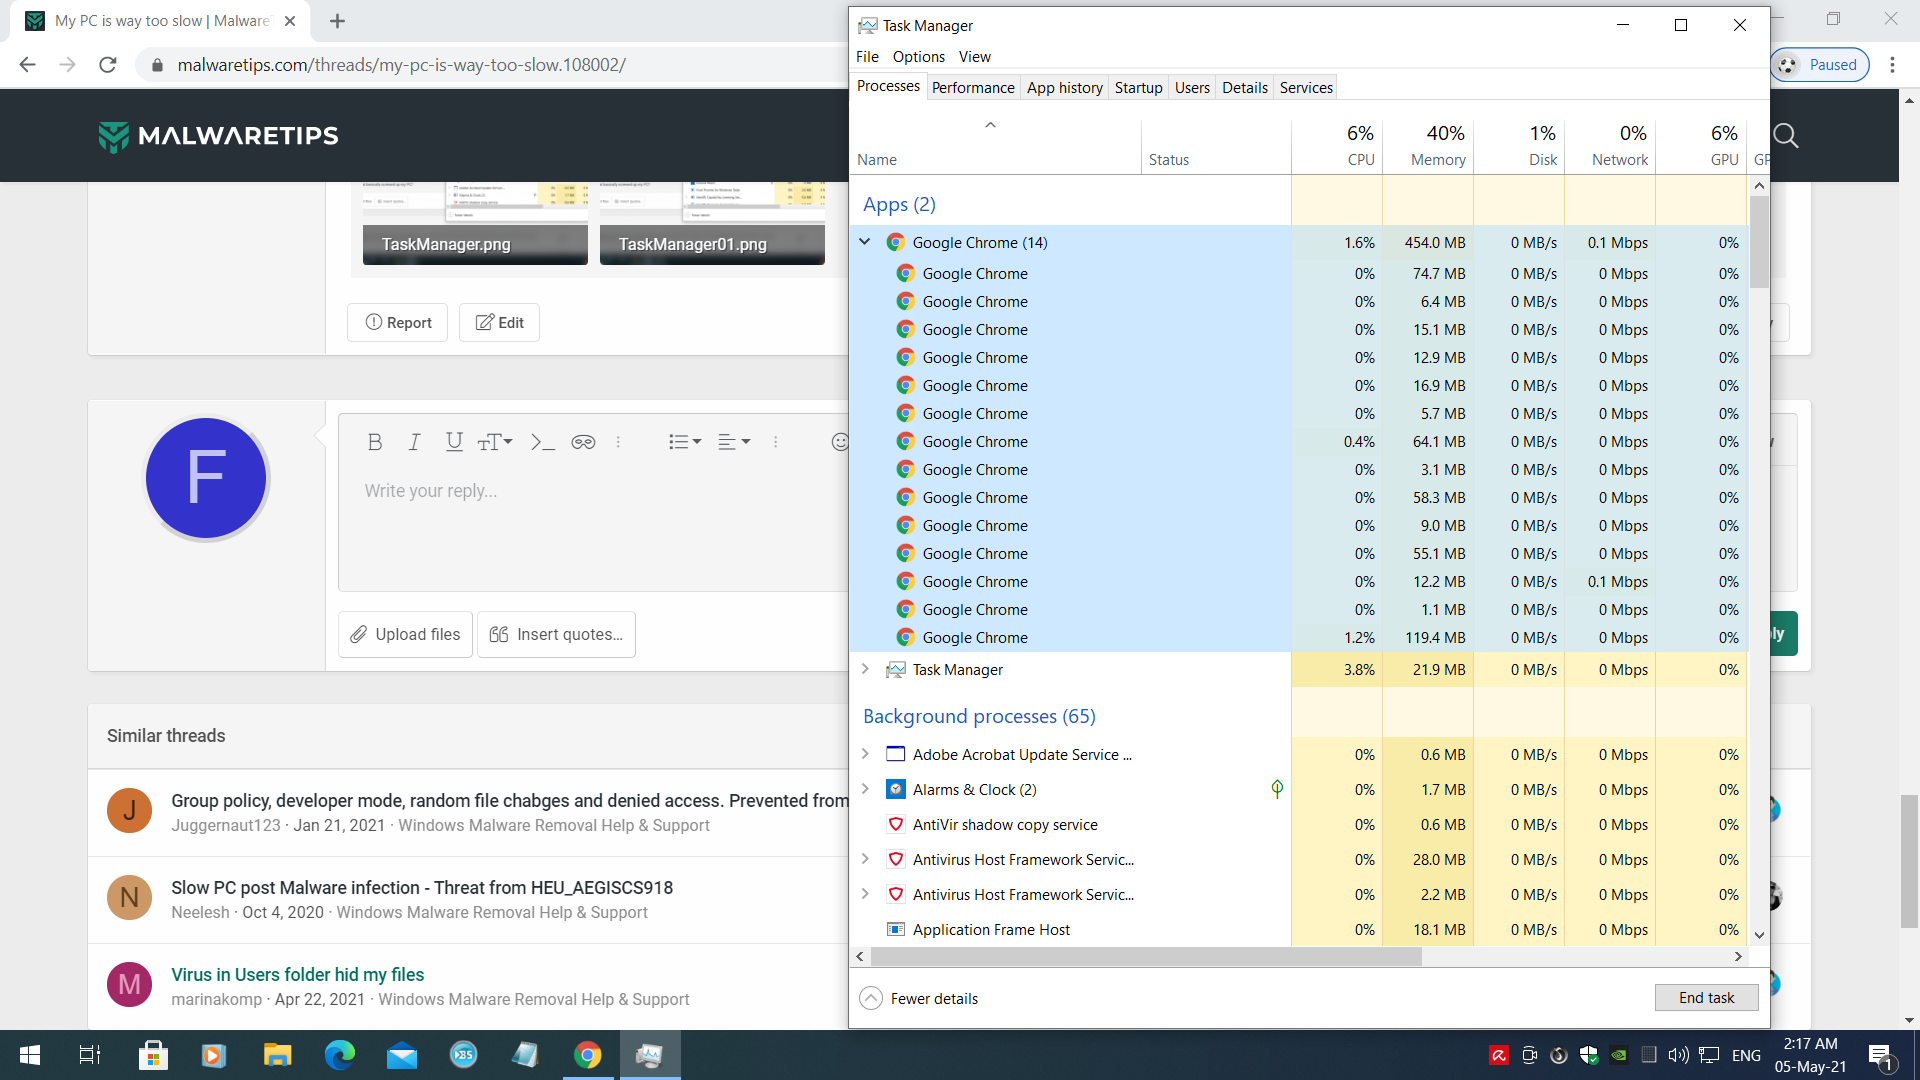Switch to the Performance tab
Viewport: 1920px width, 1080px height.
(x=972, y=88)
